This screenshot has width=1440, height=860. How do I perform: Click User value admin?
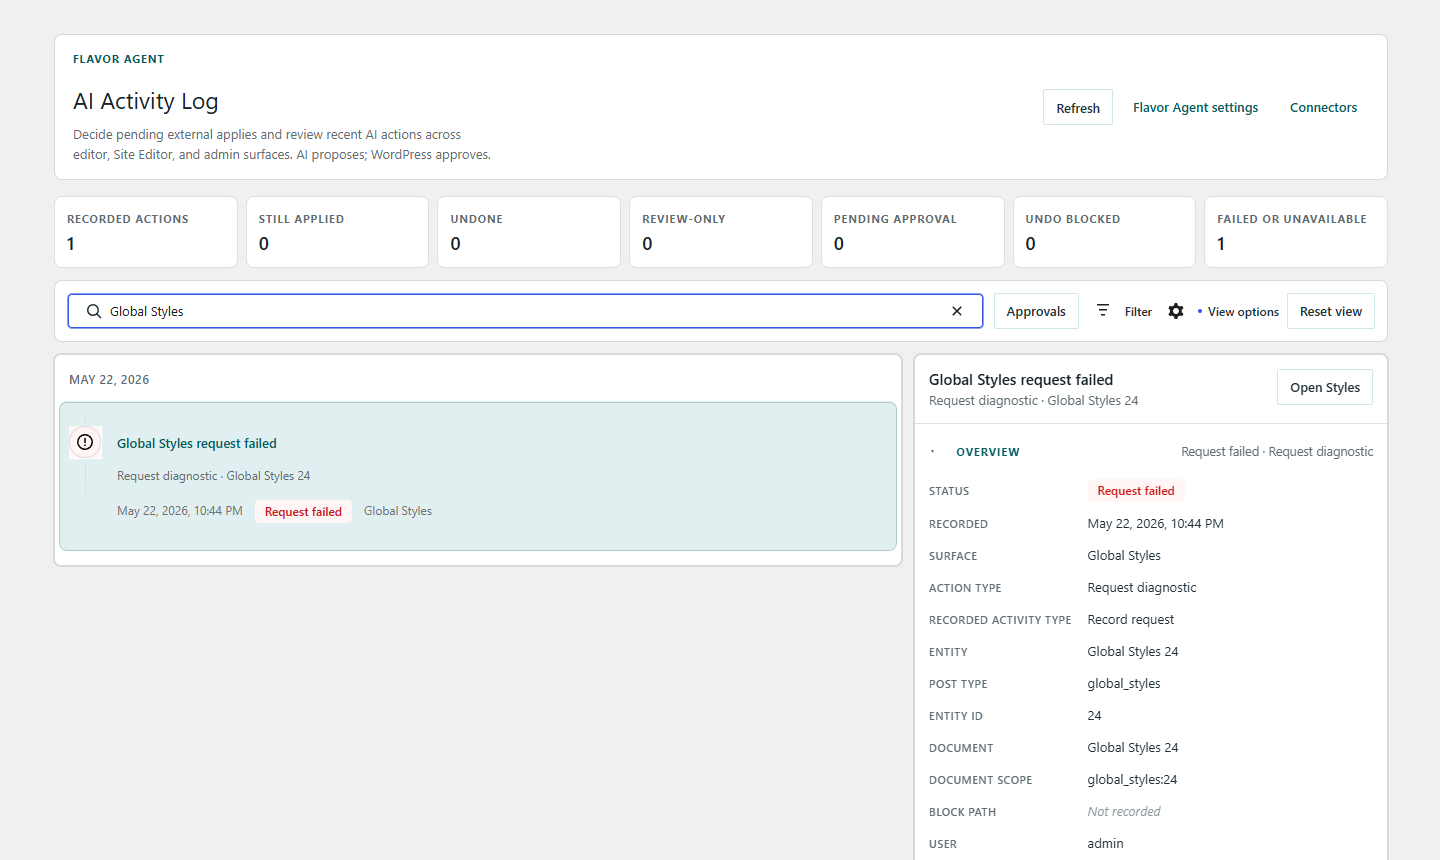1105,843
